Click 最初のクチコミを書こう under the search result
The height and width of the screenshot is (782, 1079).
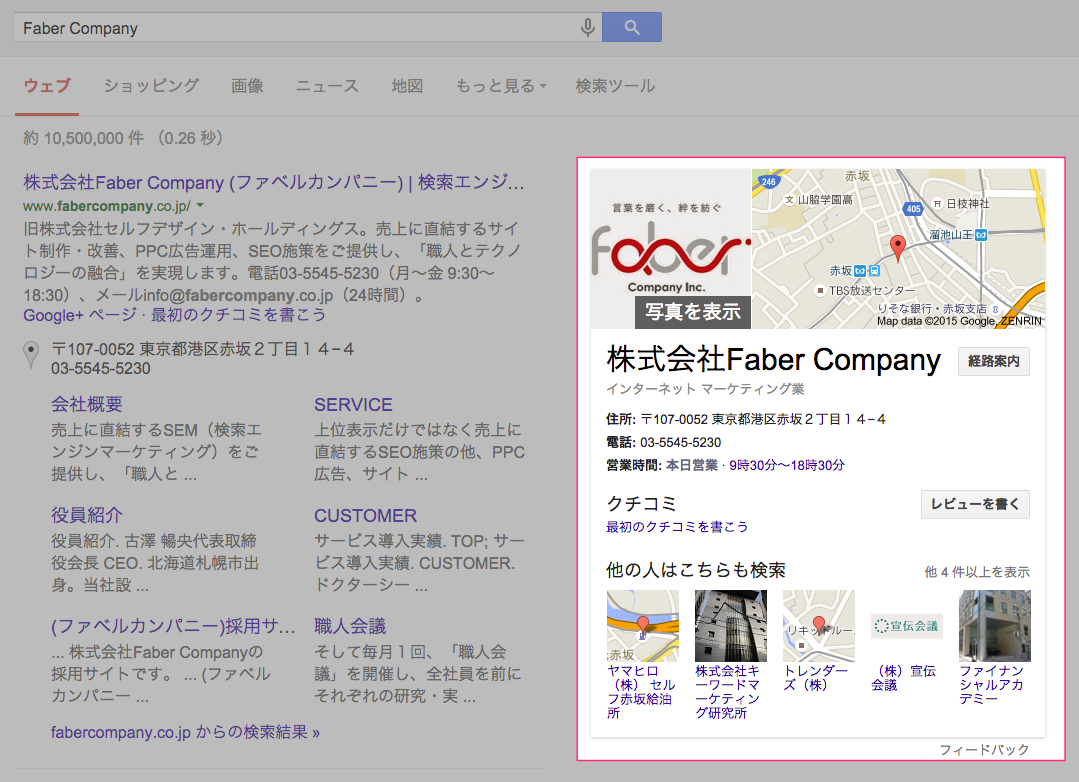238,315
